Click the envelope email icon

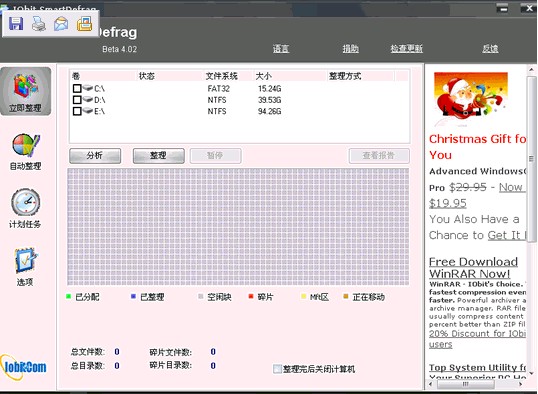pos(61,24)
